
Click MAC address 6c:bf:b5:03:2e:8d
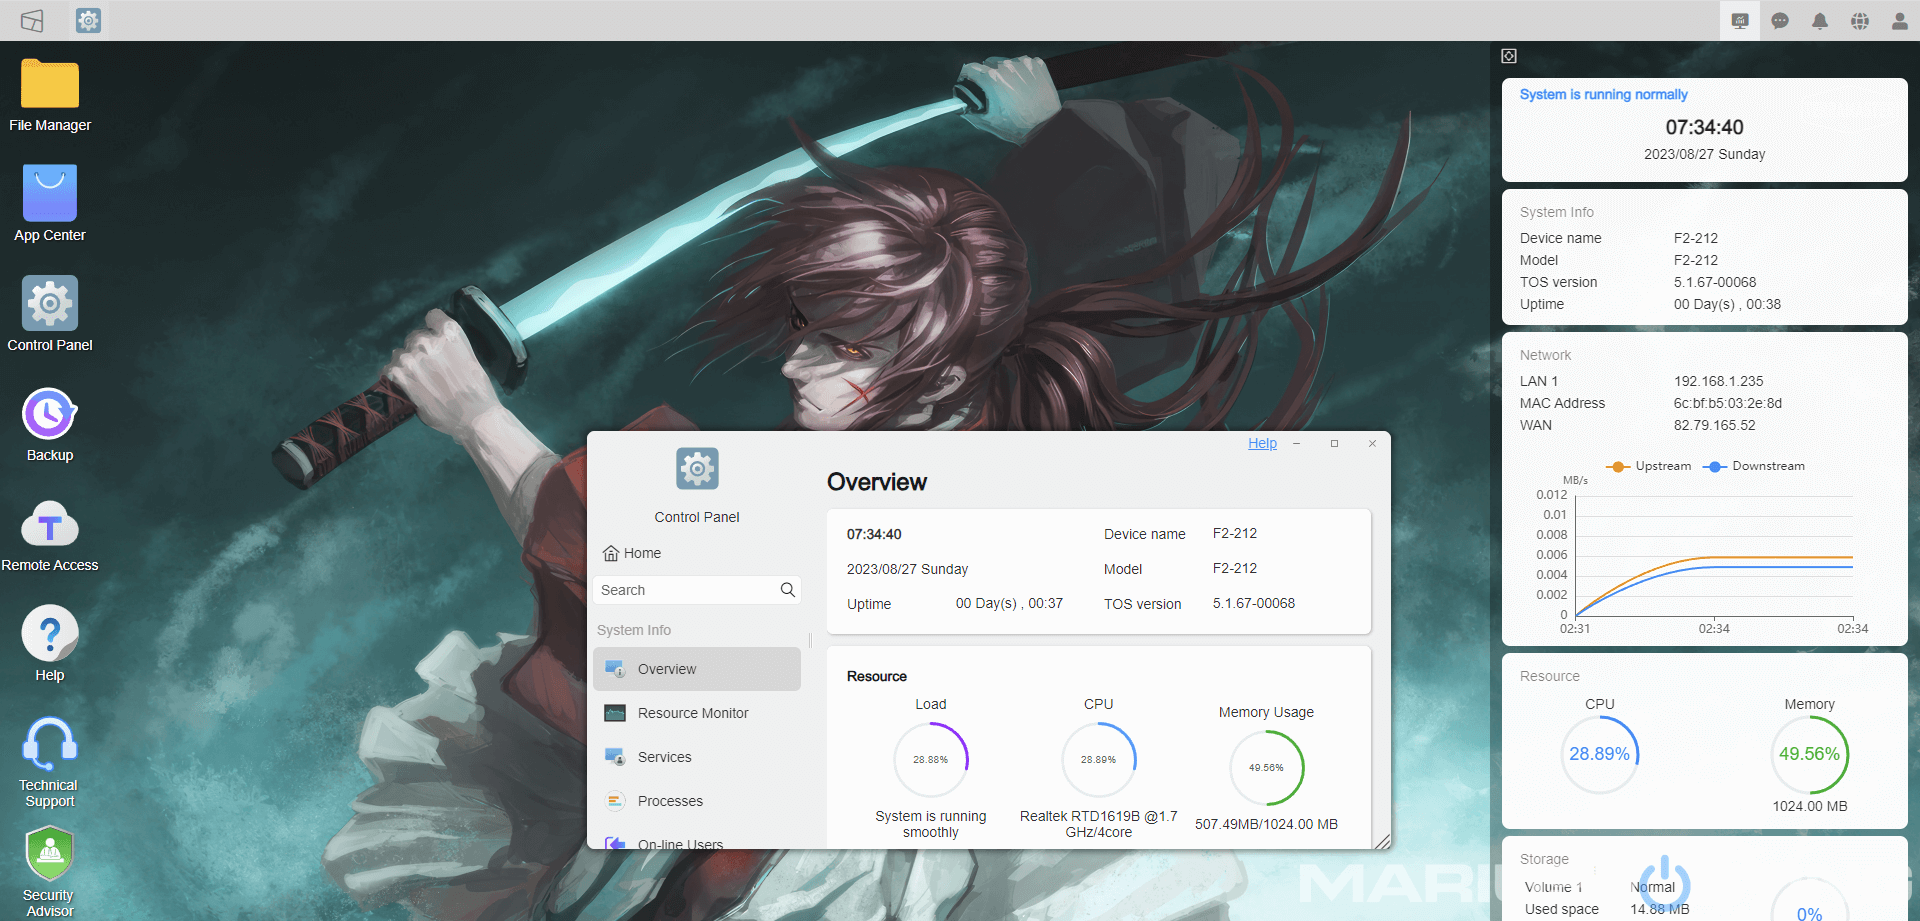coord(1728,403)
